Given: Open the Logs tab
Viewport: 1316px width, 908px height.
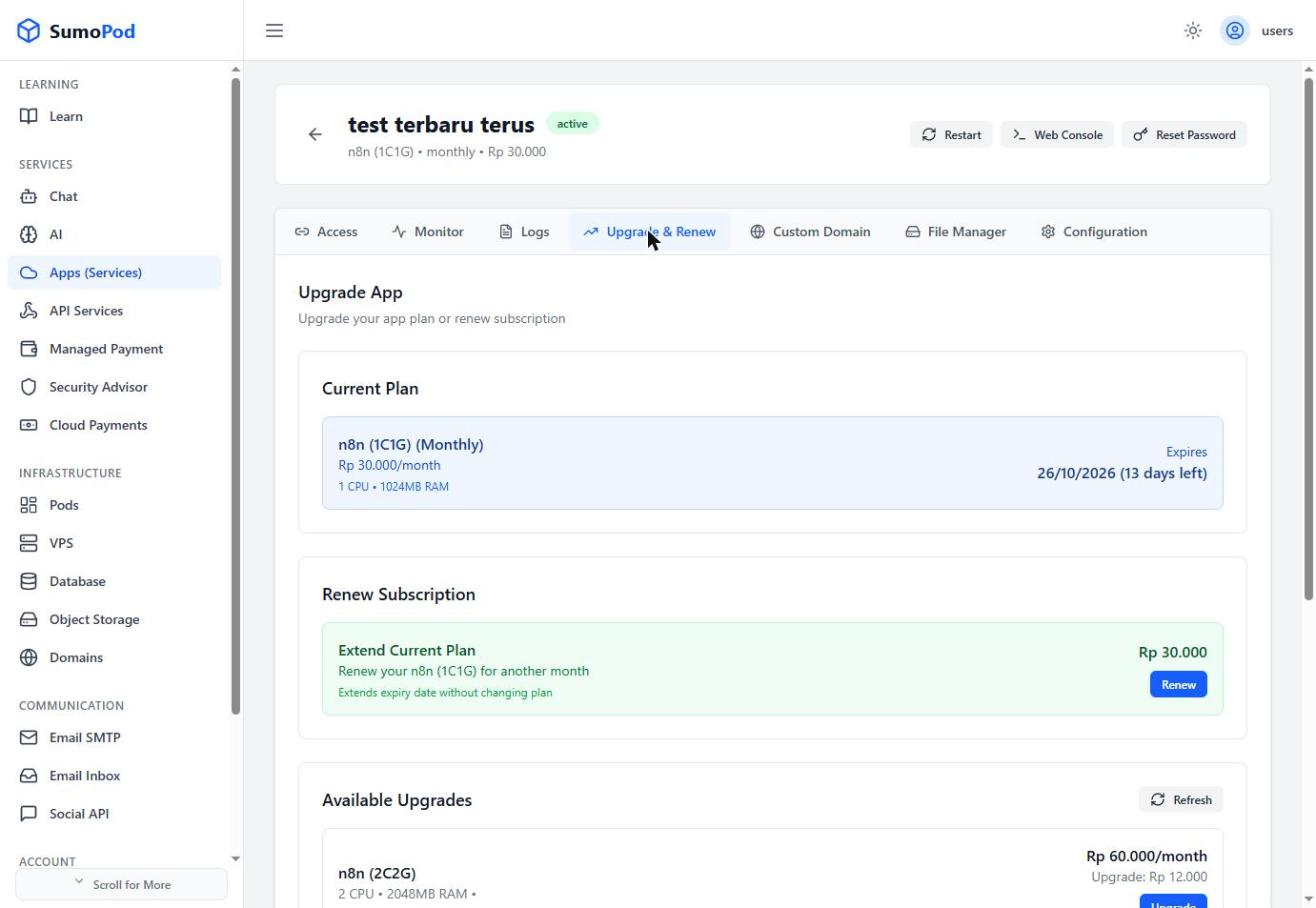Looking at the screenshot, I should (x=524, y=231).
